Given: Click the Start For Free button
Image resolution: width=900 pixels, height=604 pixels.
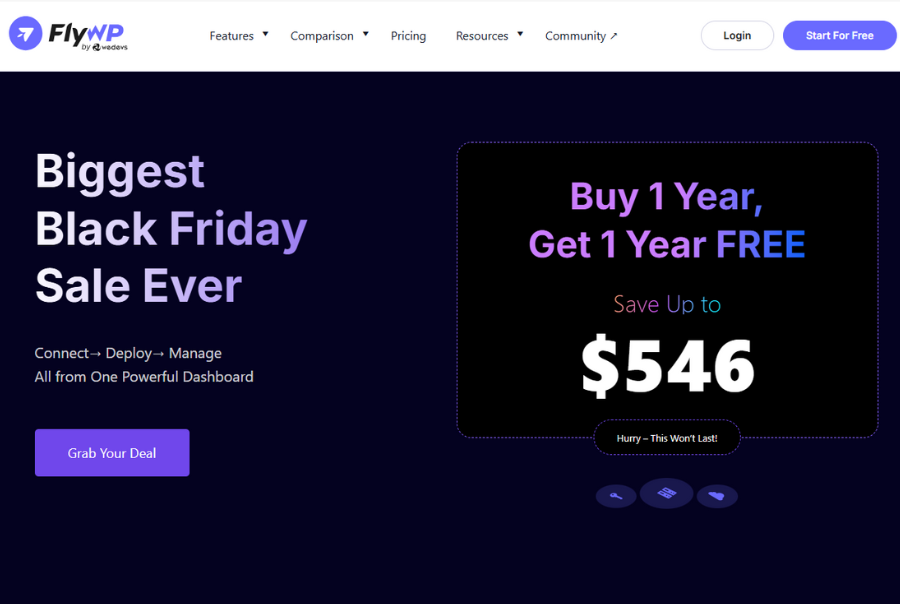Looking at the screenshot, I should pyautogui.click(x=839, y=35).
